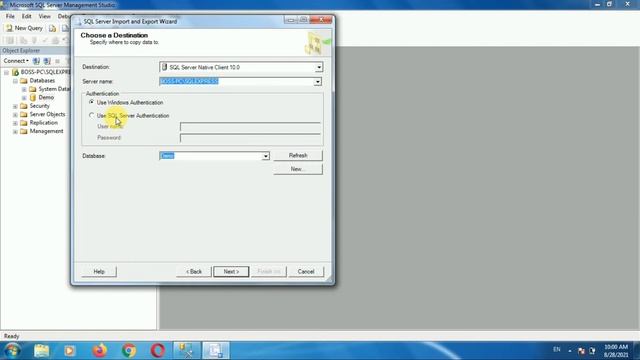Collapse the BOSS-PC\SQLEXPRESS server node
640x360 pixels.
(7, 72)
